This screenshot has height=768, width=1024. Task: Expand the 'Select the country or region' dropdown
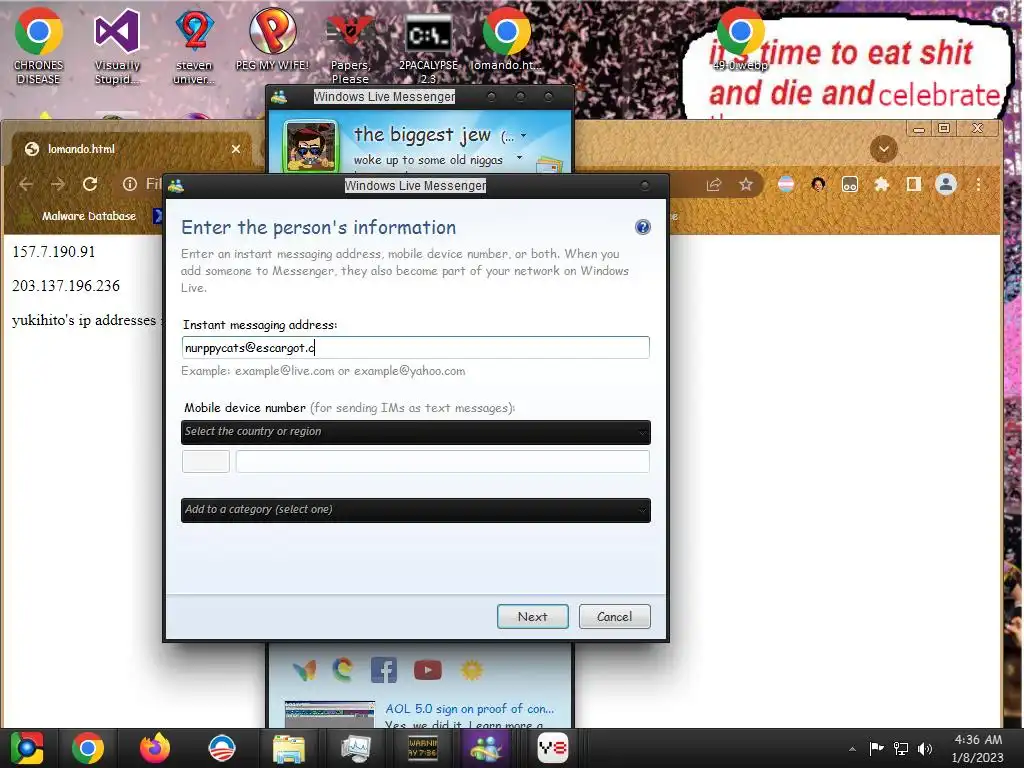pyautogui.click(x=415, y=432)
